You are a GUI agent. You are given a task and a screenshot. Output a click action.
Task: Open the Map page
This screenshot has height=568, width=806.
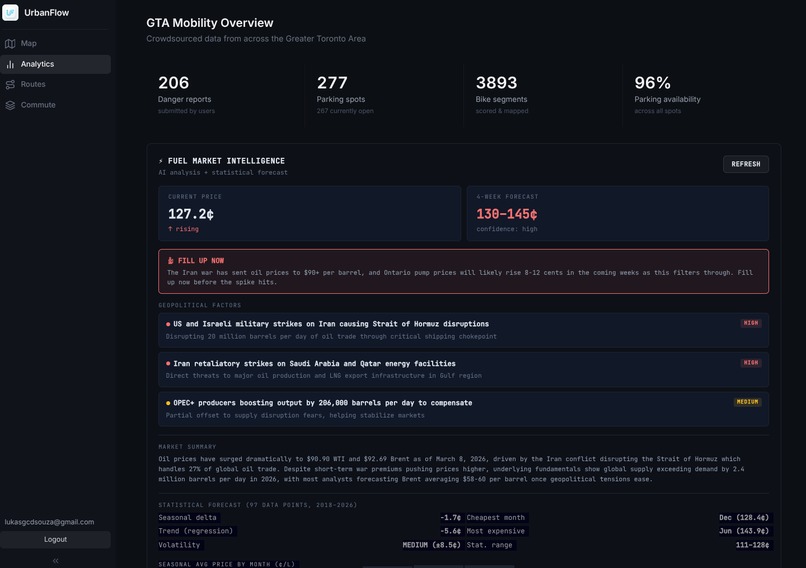coord(56,44)
